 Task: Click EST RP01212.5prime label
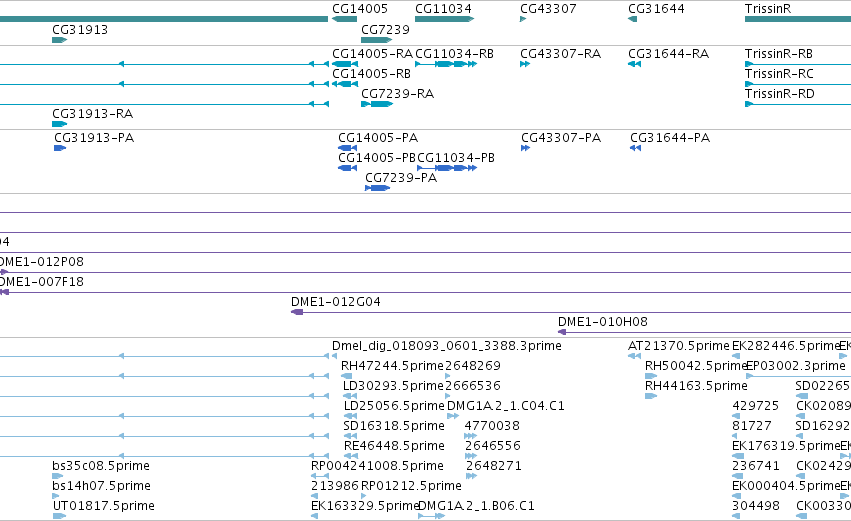411,486
